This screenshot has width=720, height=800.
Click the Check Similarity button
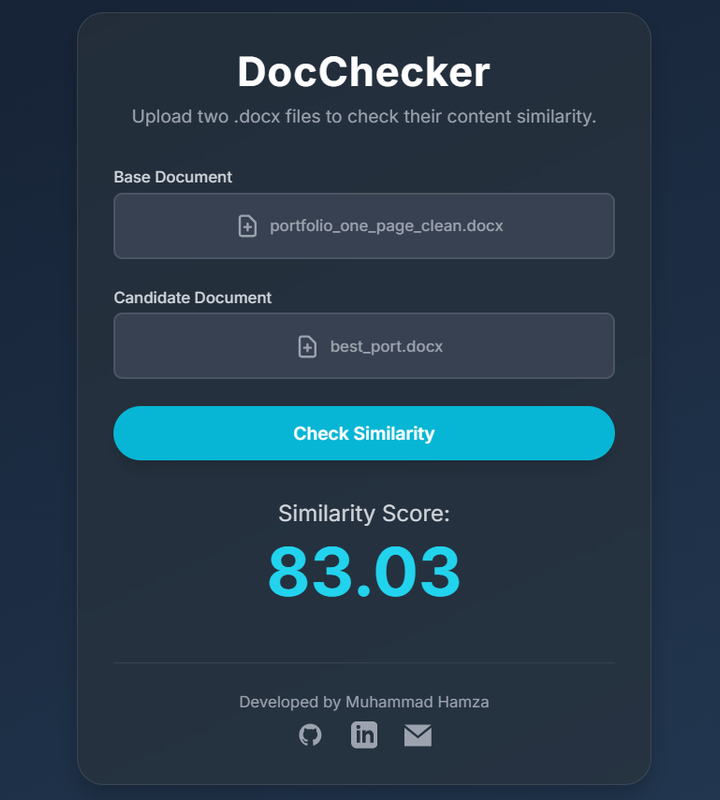point(364,433)
